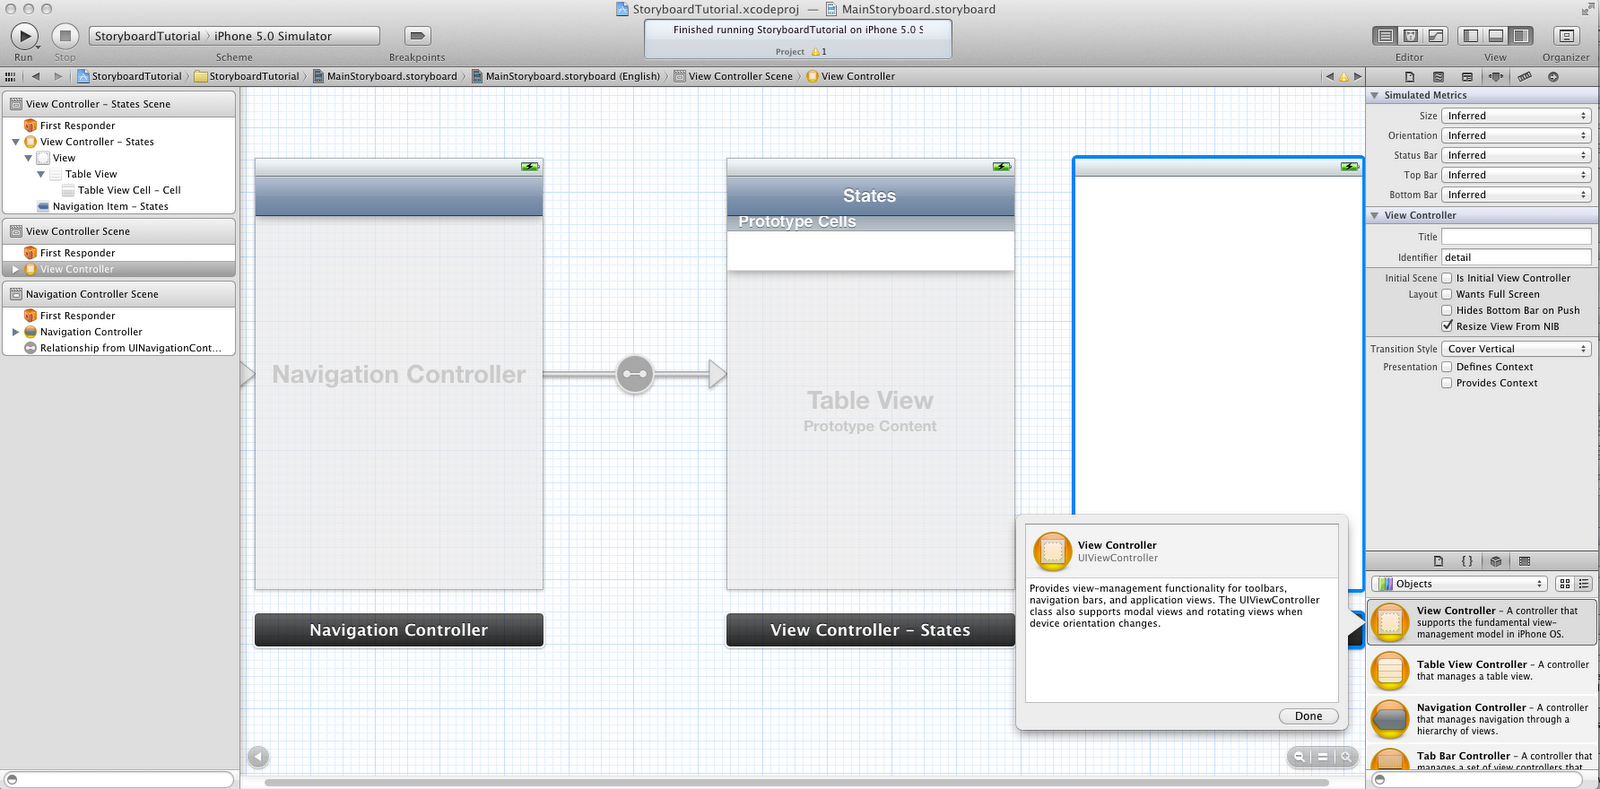Click Done in the View Controller popover
1600x789 pixels.
[1308, 716]
